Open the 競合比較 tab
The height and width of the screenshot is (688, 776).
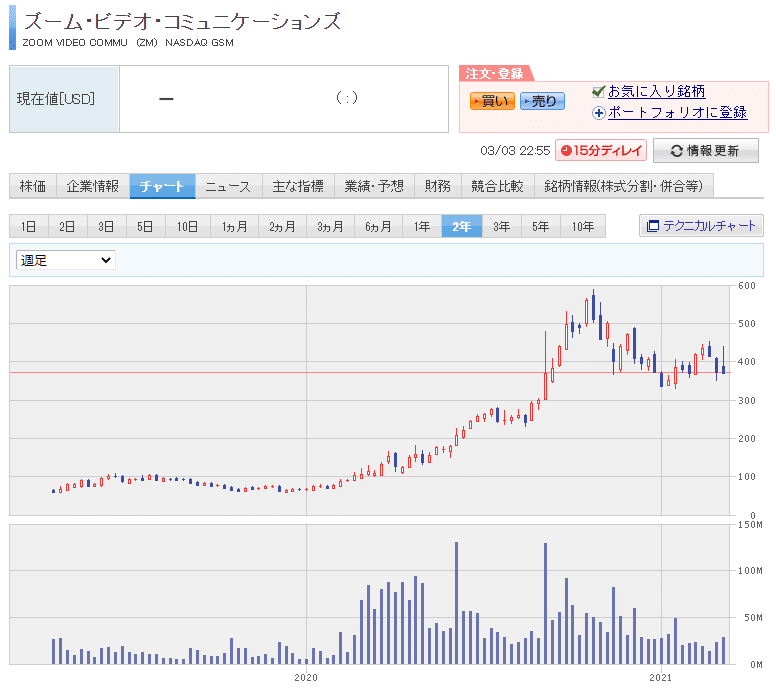498,186
